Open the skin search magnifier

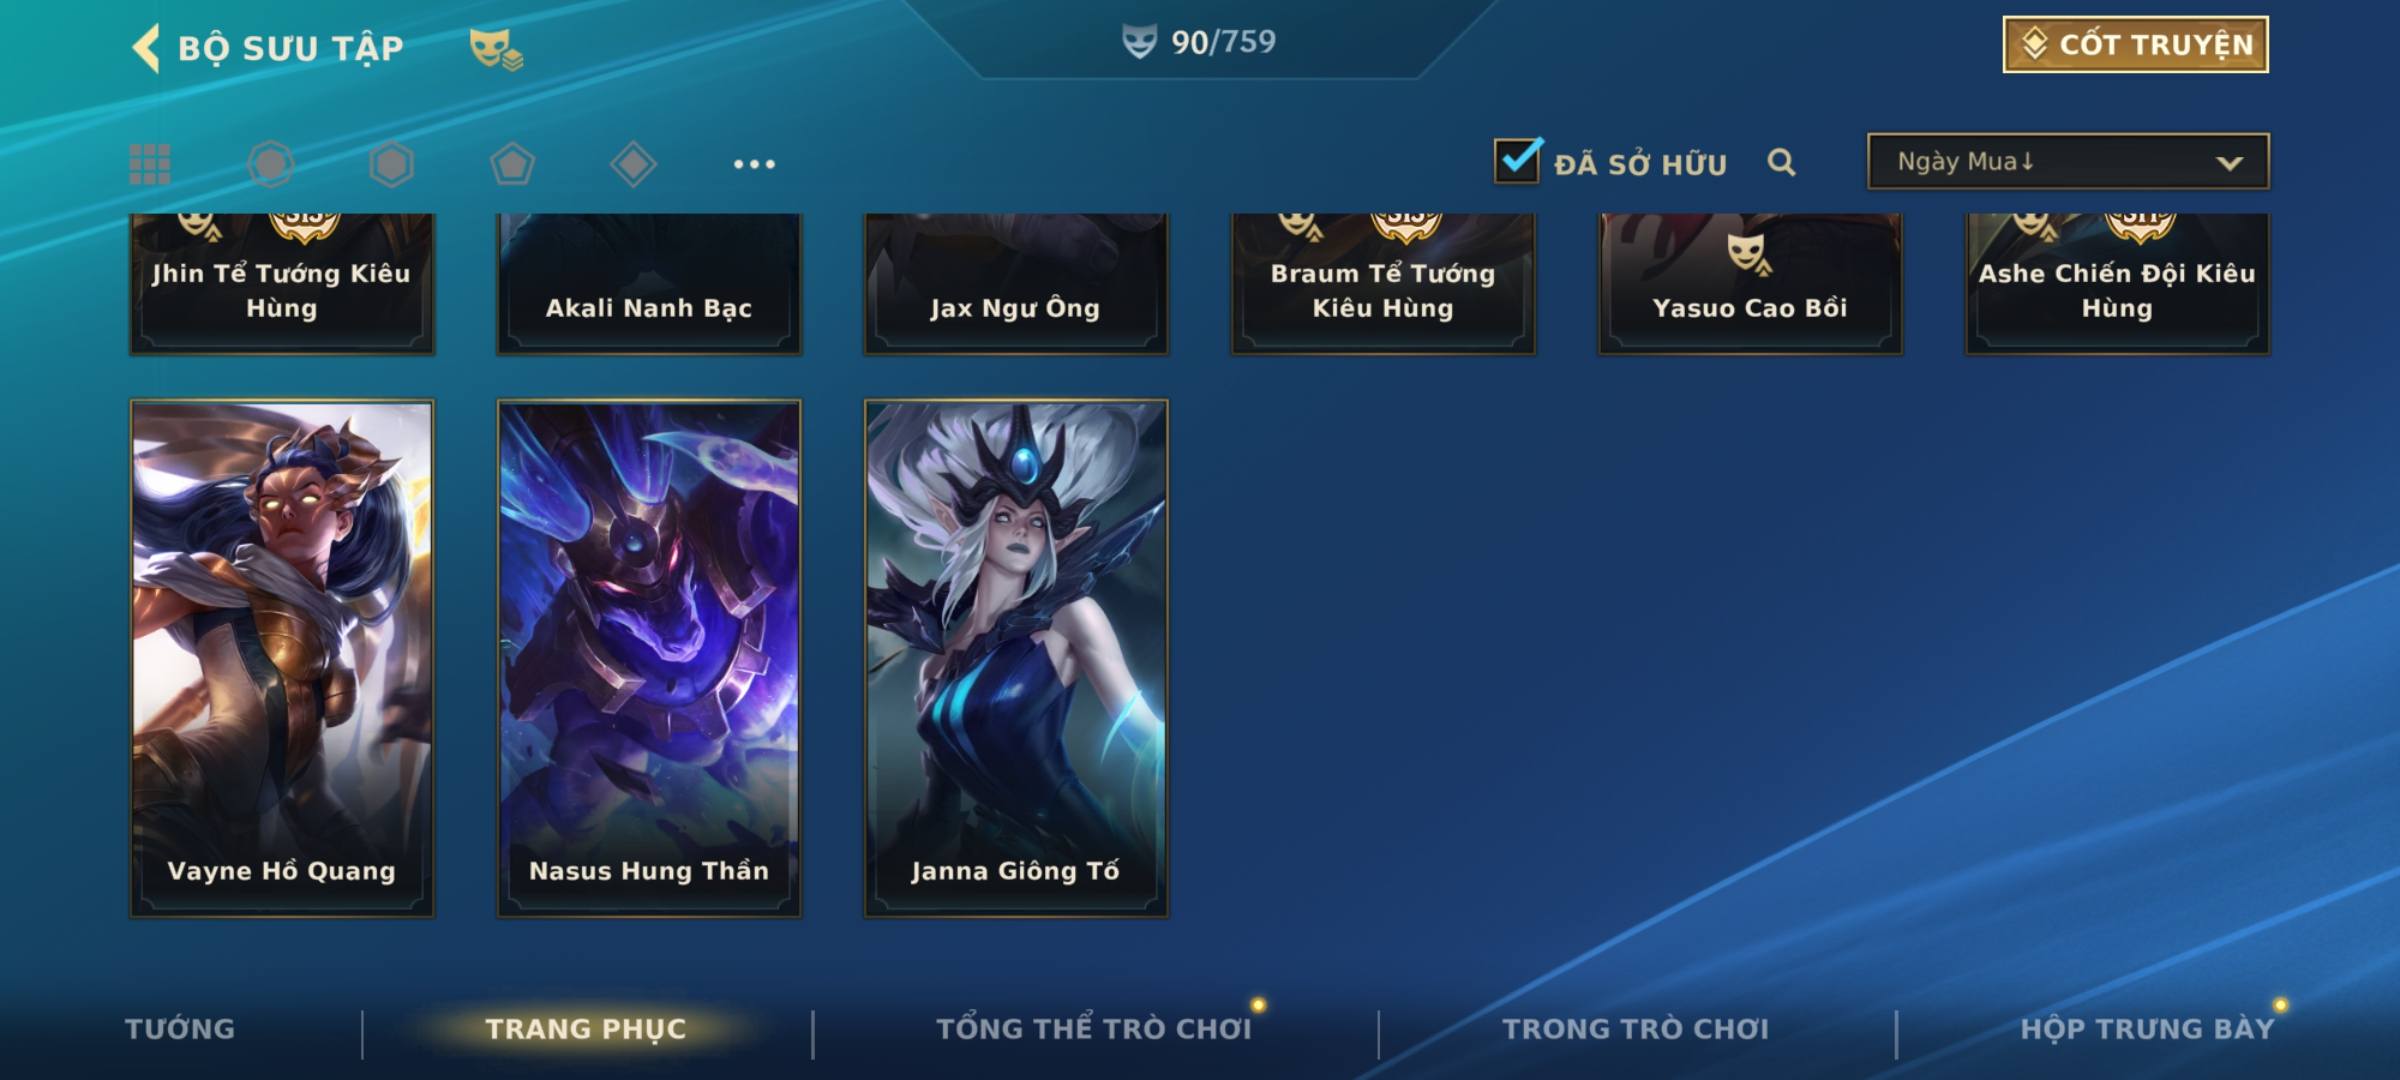click(1781, 162)
